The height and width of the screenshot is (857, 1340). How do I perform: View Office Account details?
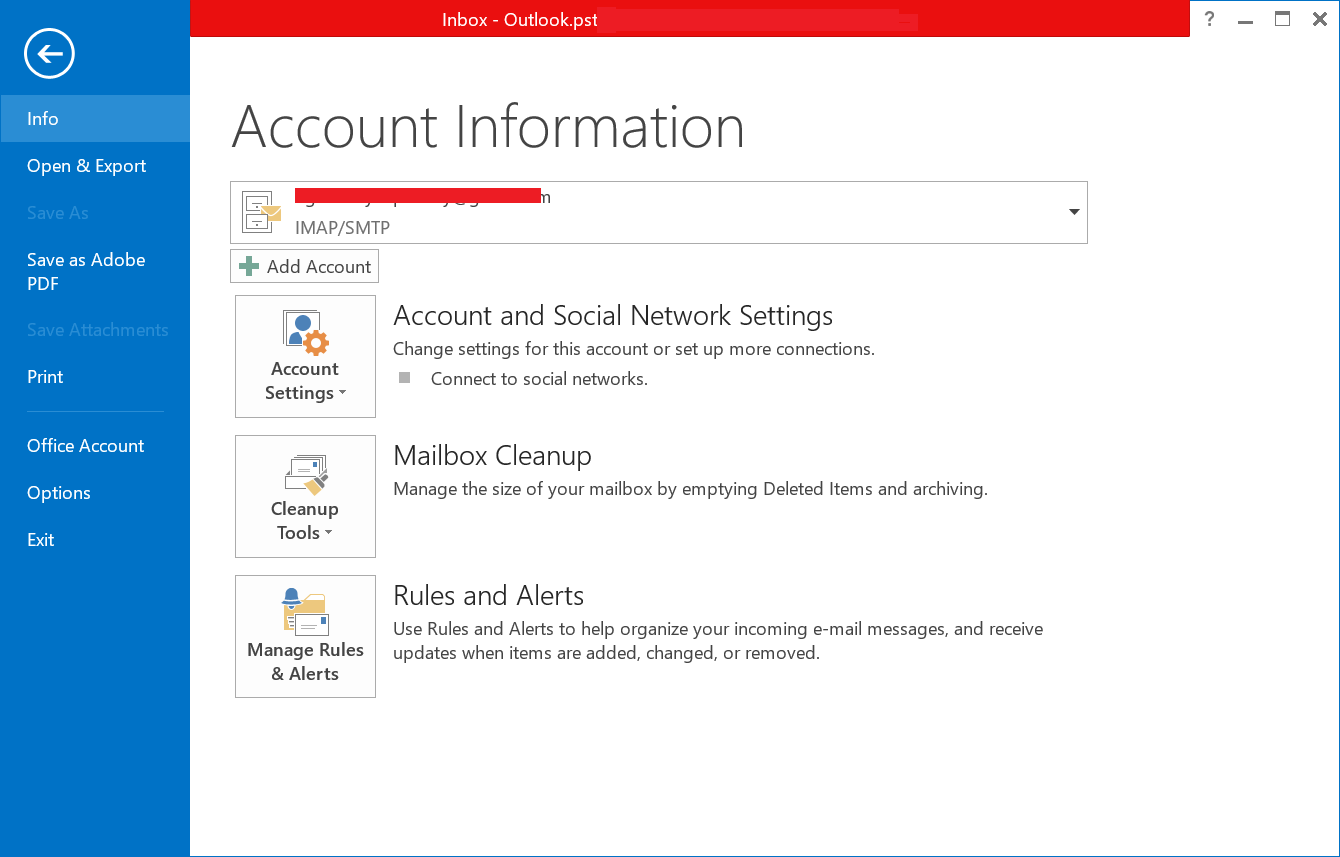[85, 445]
